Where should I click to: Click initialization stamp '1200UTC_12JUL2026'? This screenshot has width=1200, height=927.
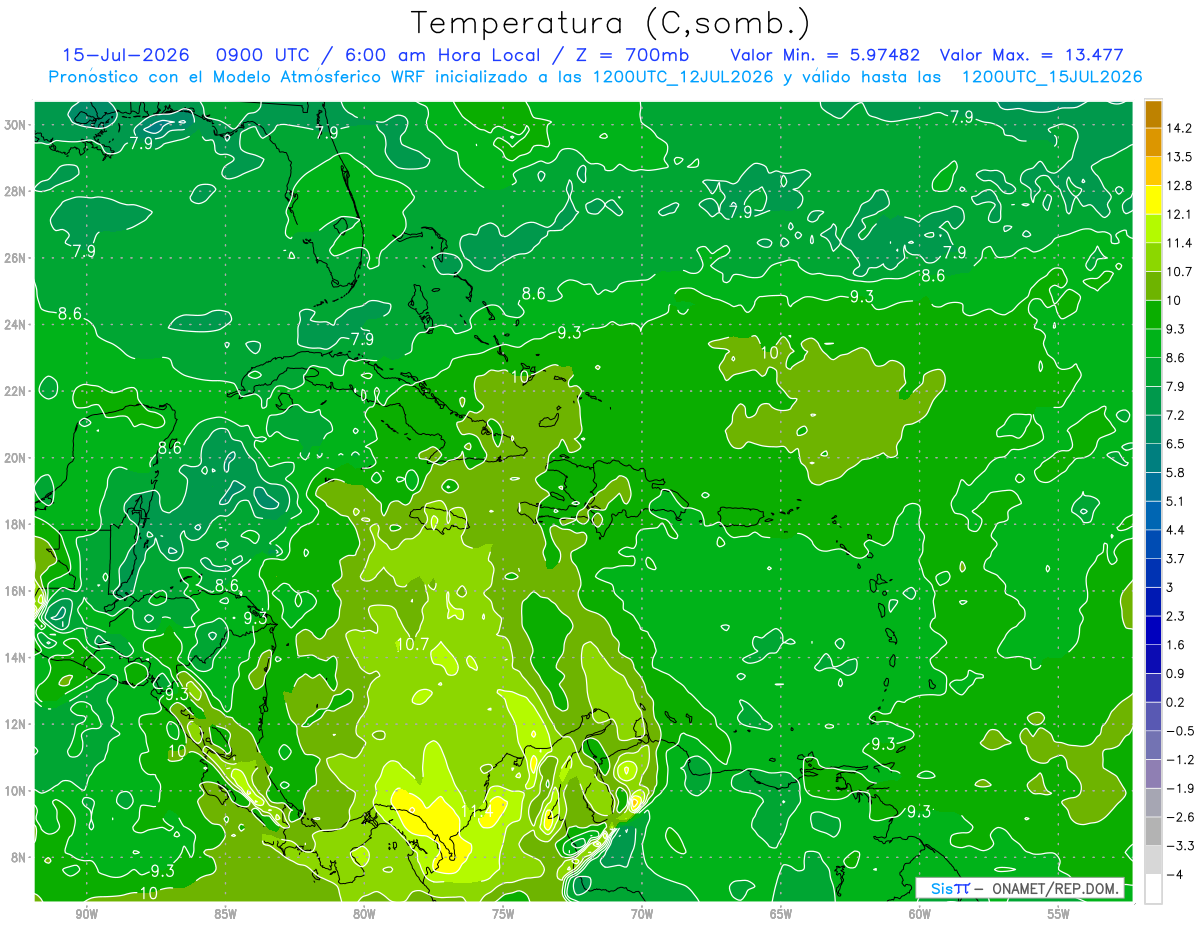(684, 77)
